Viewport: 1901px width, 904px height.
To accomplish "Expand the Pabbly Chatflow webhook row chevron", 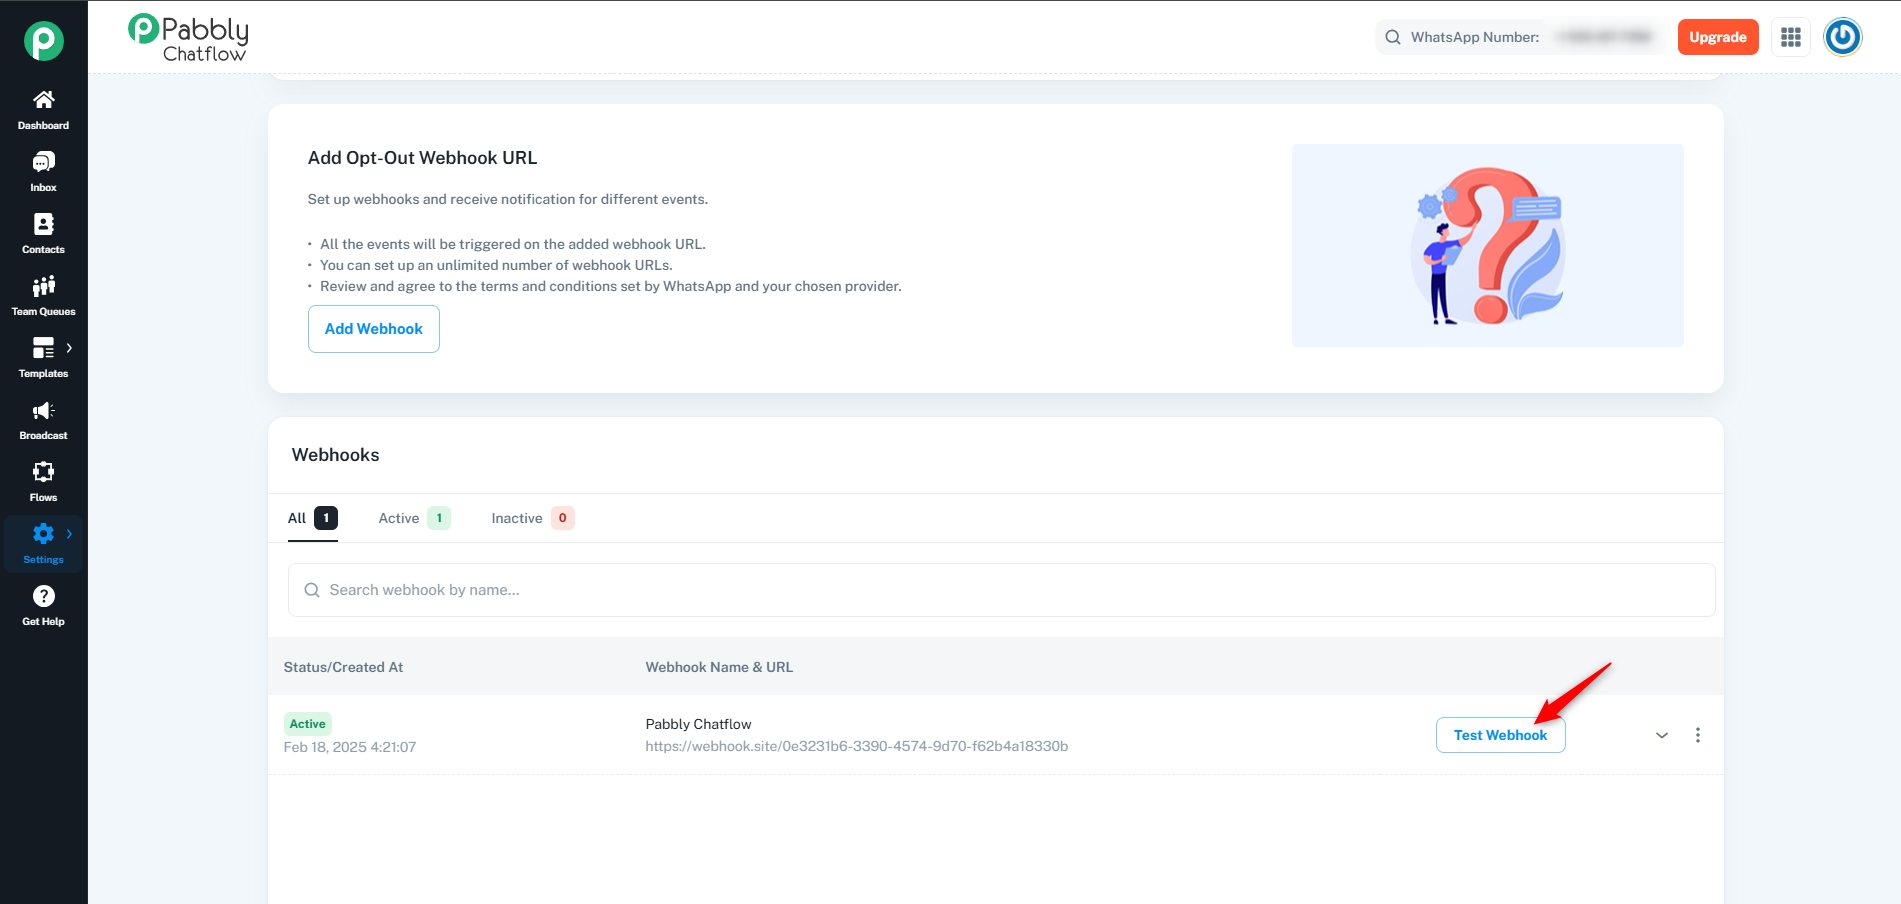I will click(x=1662, y=735).
